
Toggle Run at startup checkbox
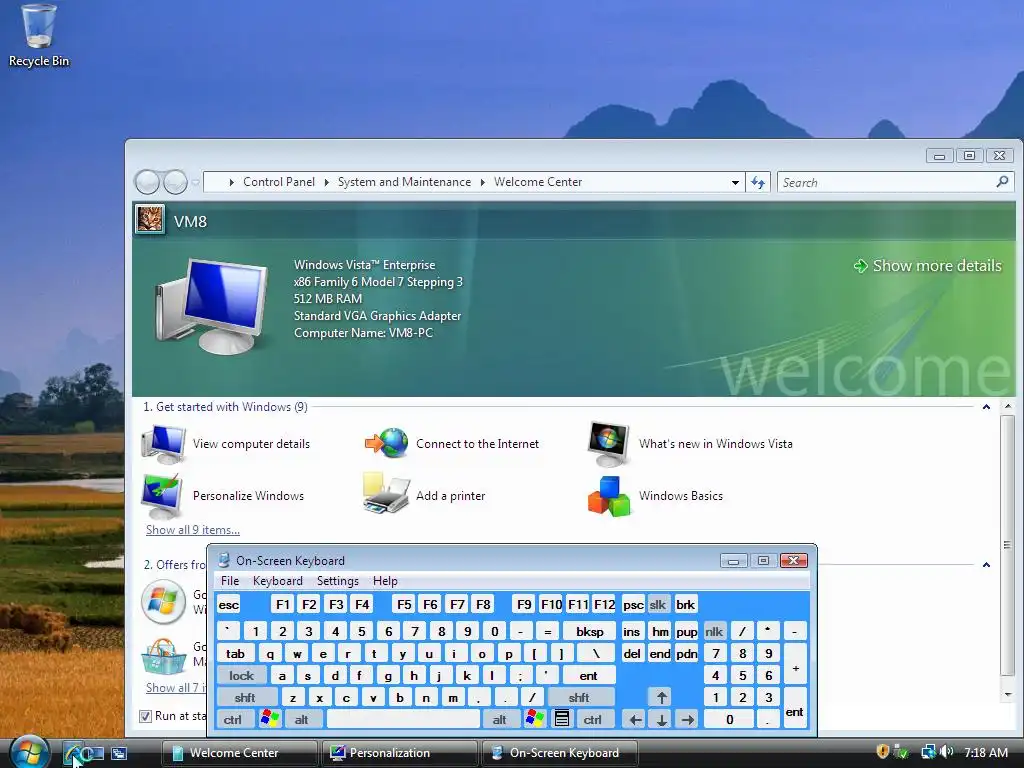[x=146, y=716]
